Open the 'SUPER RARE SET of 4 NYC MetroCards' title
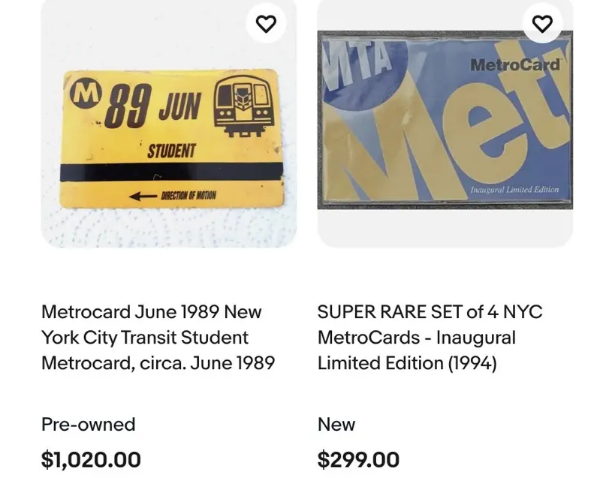The image size is (602, 481). (x=430, y=338)
